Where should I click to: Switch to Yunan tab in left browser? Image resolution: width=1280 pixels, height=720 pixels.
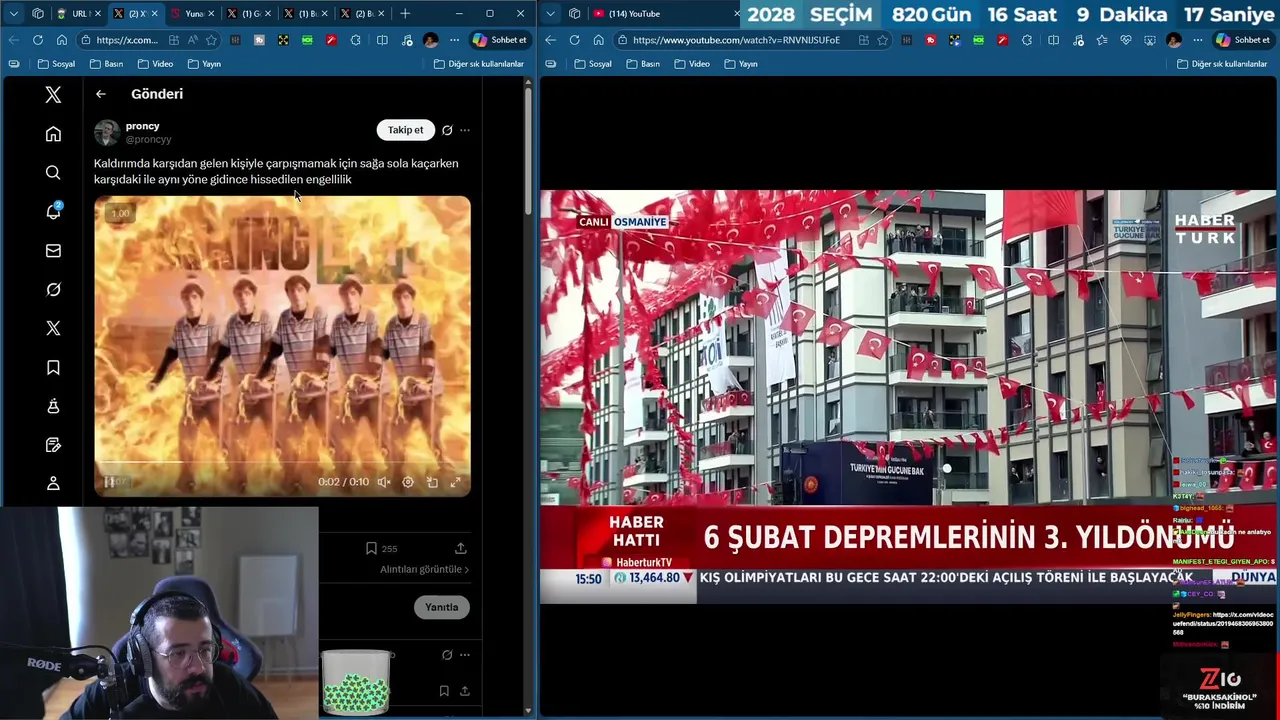(x=190, y=14)
